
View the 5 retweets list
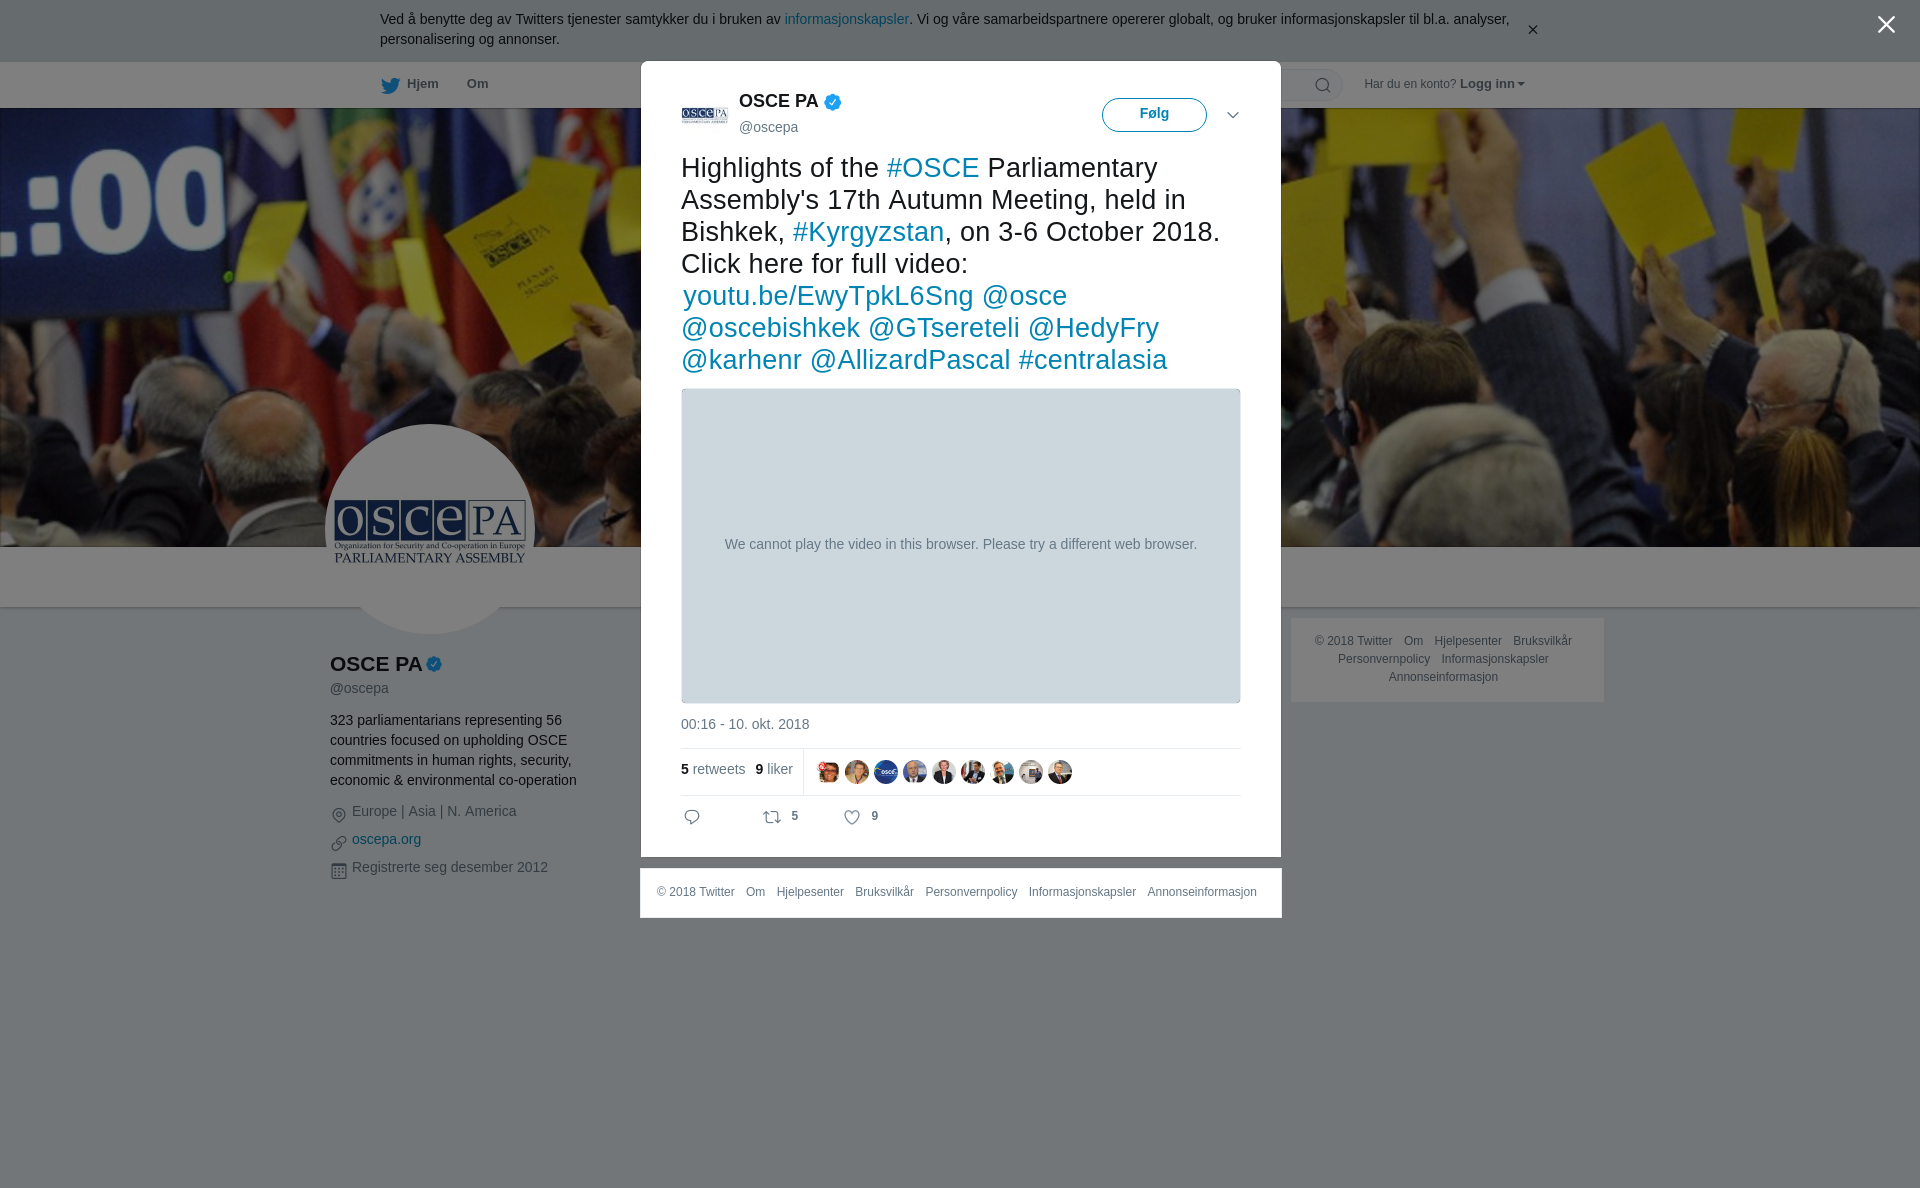coord(713,769)
